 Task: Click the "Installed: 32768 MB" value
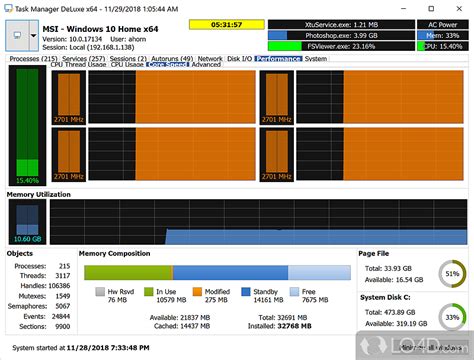(280, 326)
